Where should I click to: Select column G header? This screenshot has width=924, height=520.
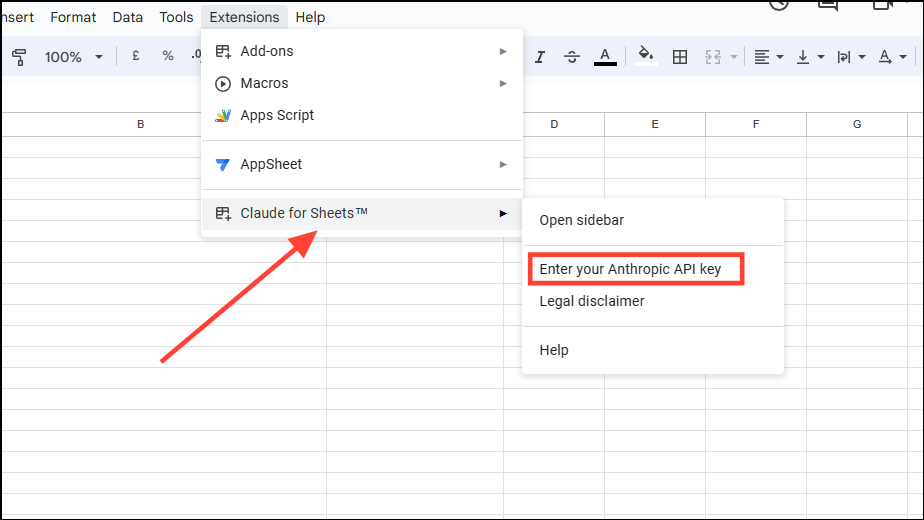coord(857,124)
